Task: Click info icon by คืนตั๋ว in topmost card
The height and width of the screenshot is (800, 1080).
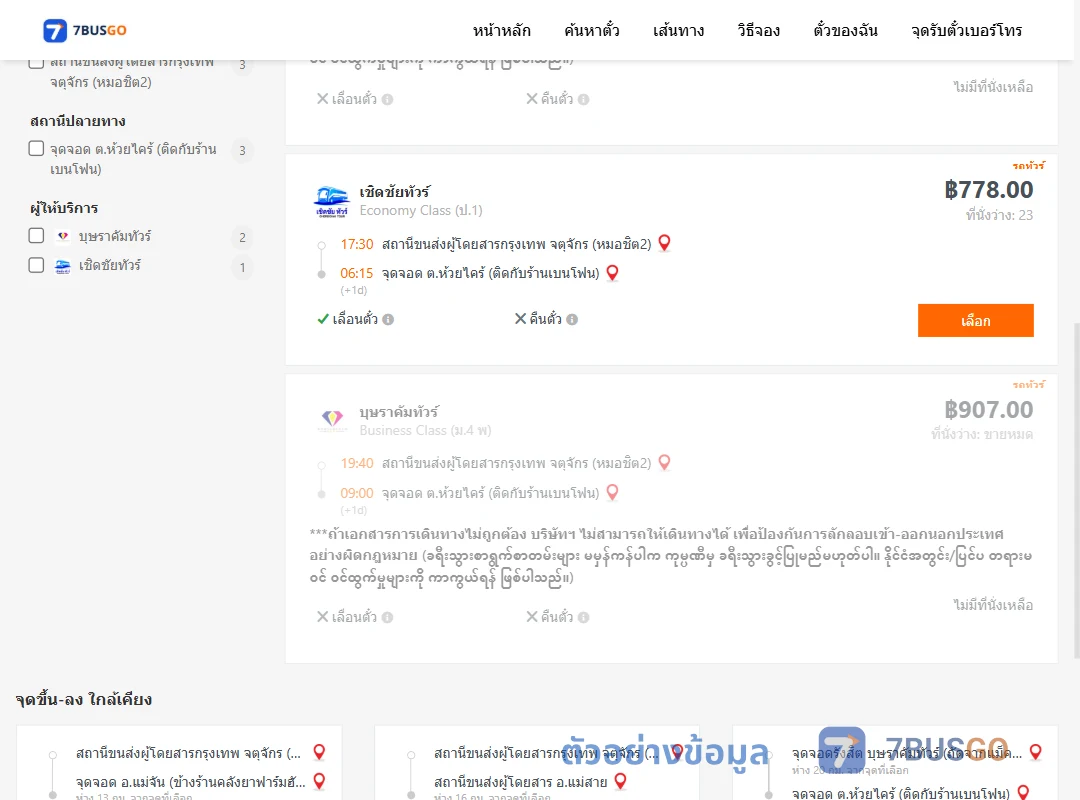Action: pyautogui.click(x=583, y=99)
